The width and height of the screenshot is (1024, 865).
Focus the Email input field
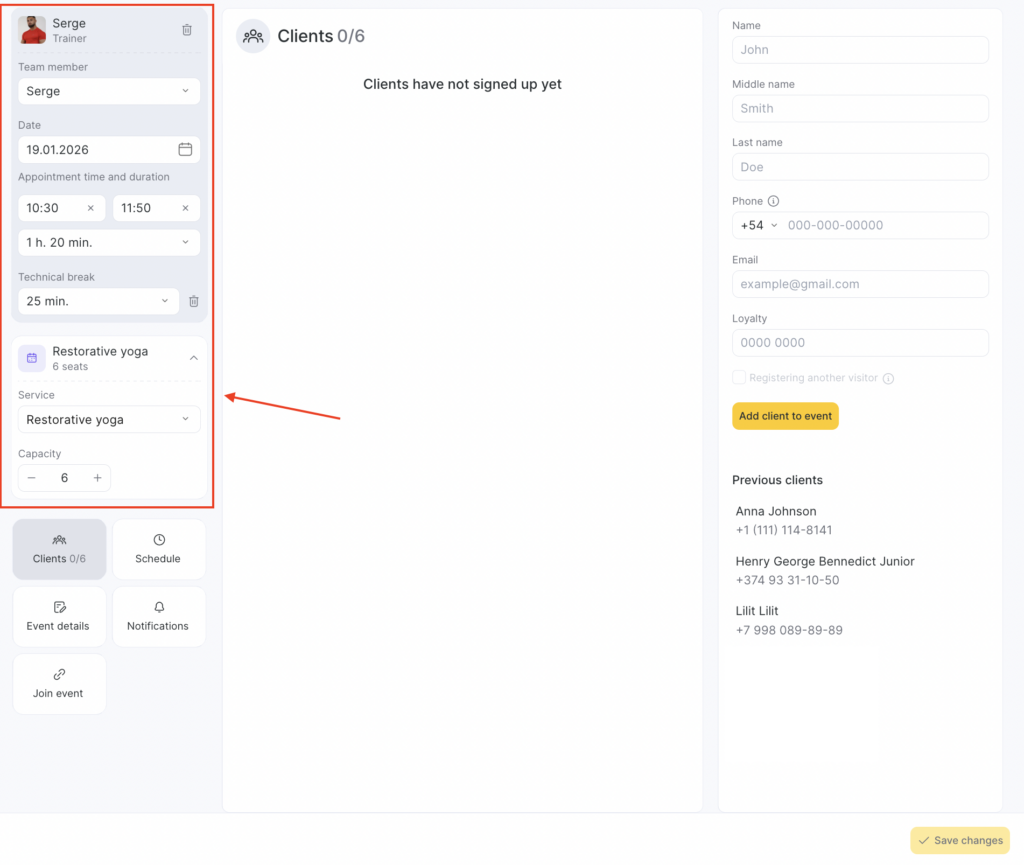860,284
